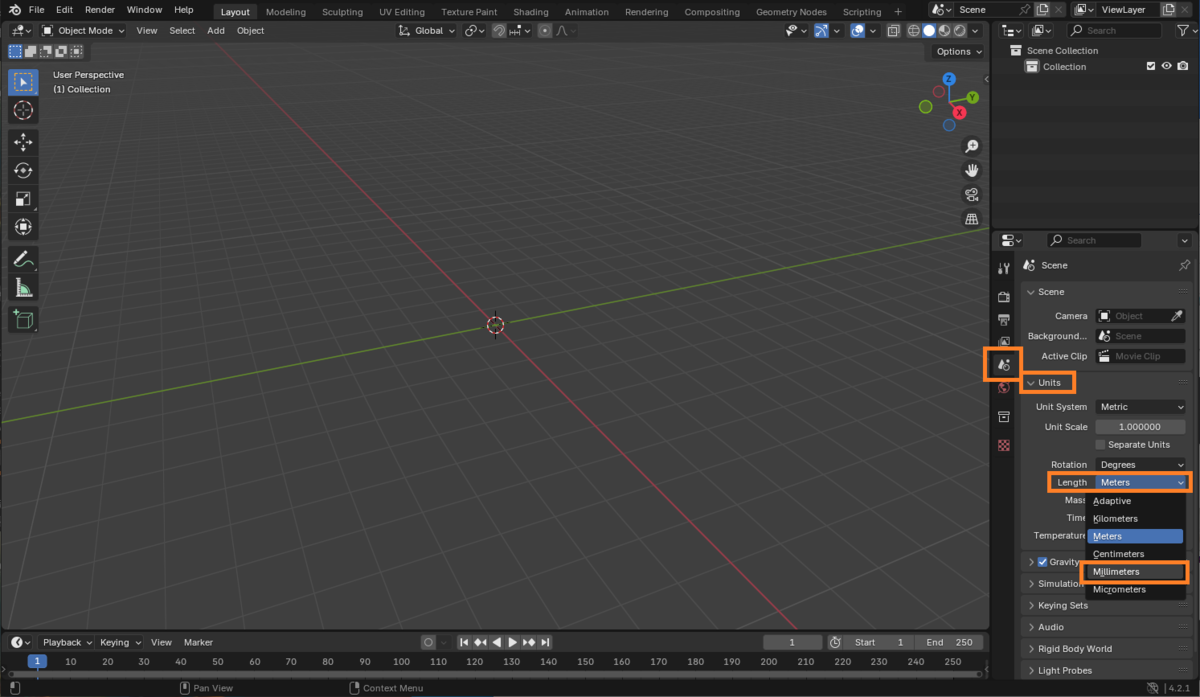Activate the 3D Cursor tool

click(24, 111)
